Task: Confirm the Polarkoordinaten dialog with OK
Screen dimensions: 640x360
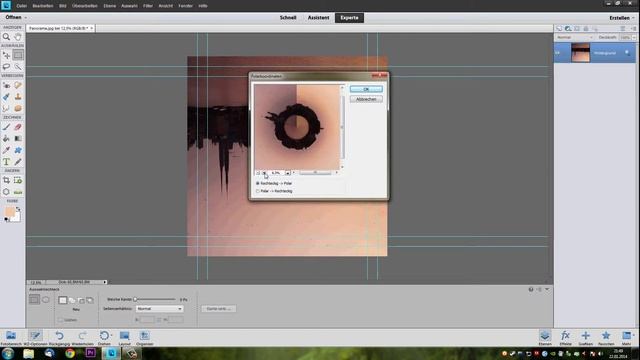Action: coord(366,89)
